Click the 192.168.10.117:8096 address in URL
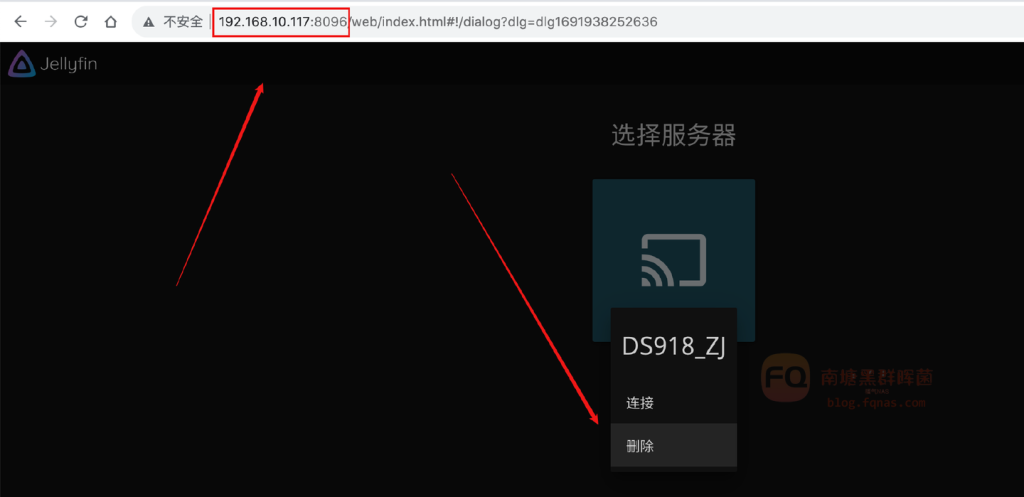 click(282, 21)
